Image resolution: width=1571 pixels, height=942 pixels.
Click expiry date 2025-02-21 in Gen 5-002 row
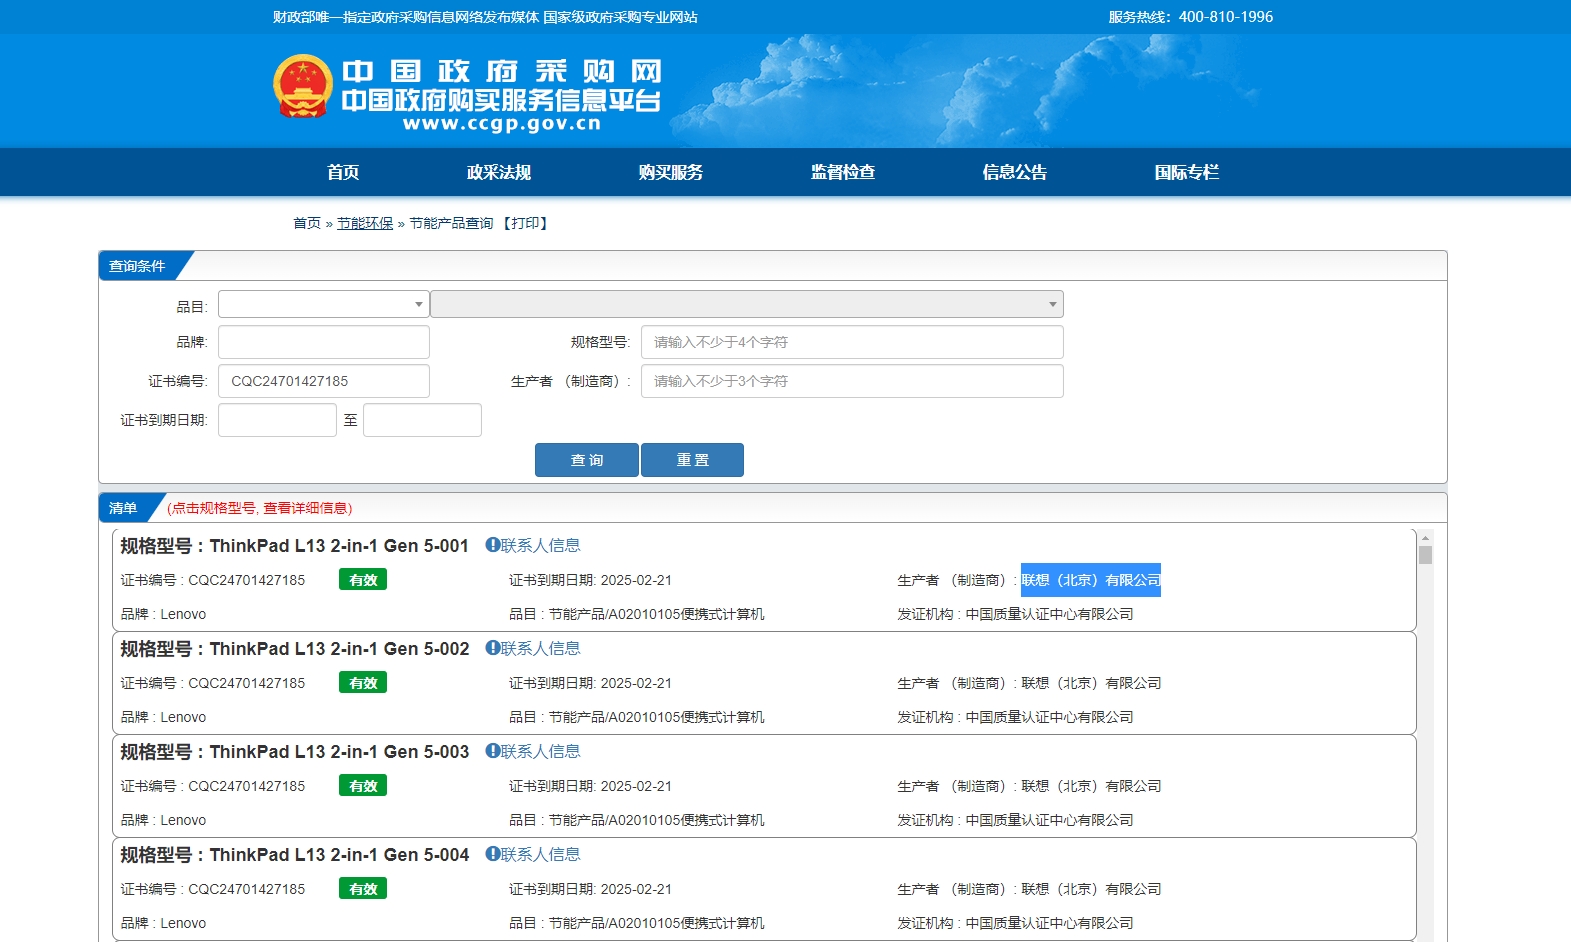pos(636,683)
